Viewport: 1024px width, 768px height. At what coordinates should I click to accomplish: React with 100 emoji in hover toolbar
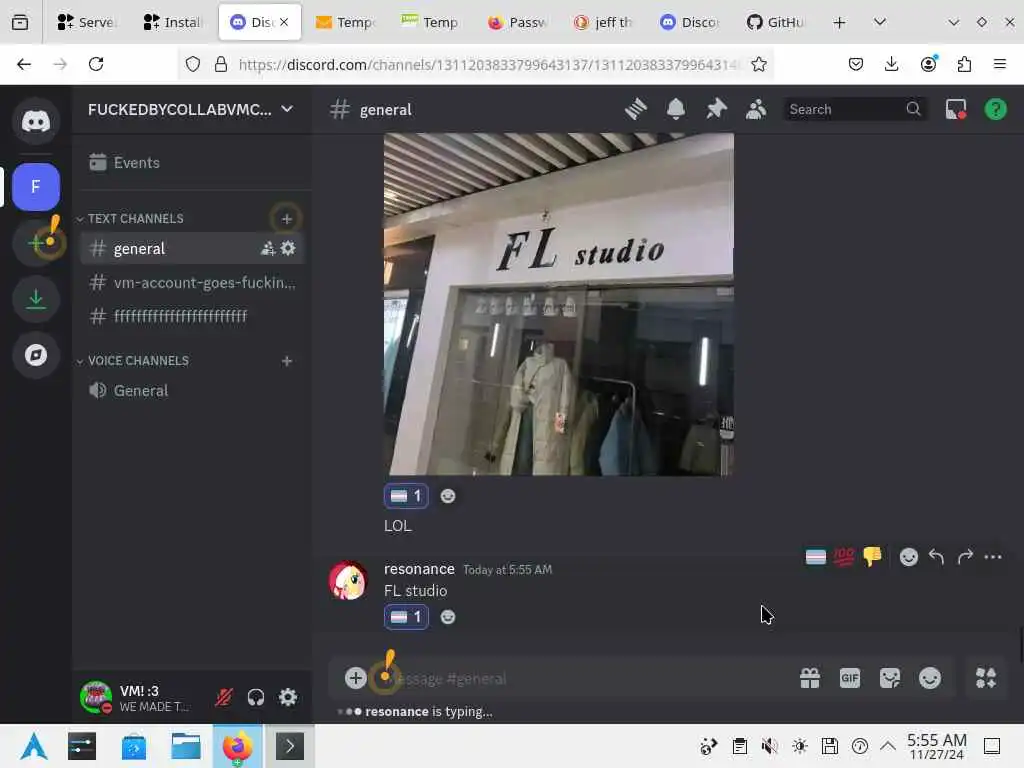point(844,557)
